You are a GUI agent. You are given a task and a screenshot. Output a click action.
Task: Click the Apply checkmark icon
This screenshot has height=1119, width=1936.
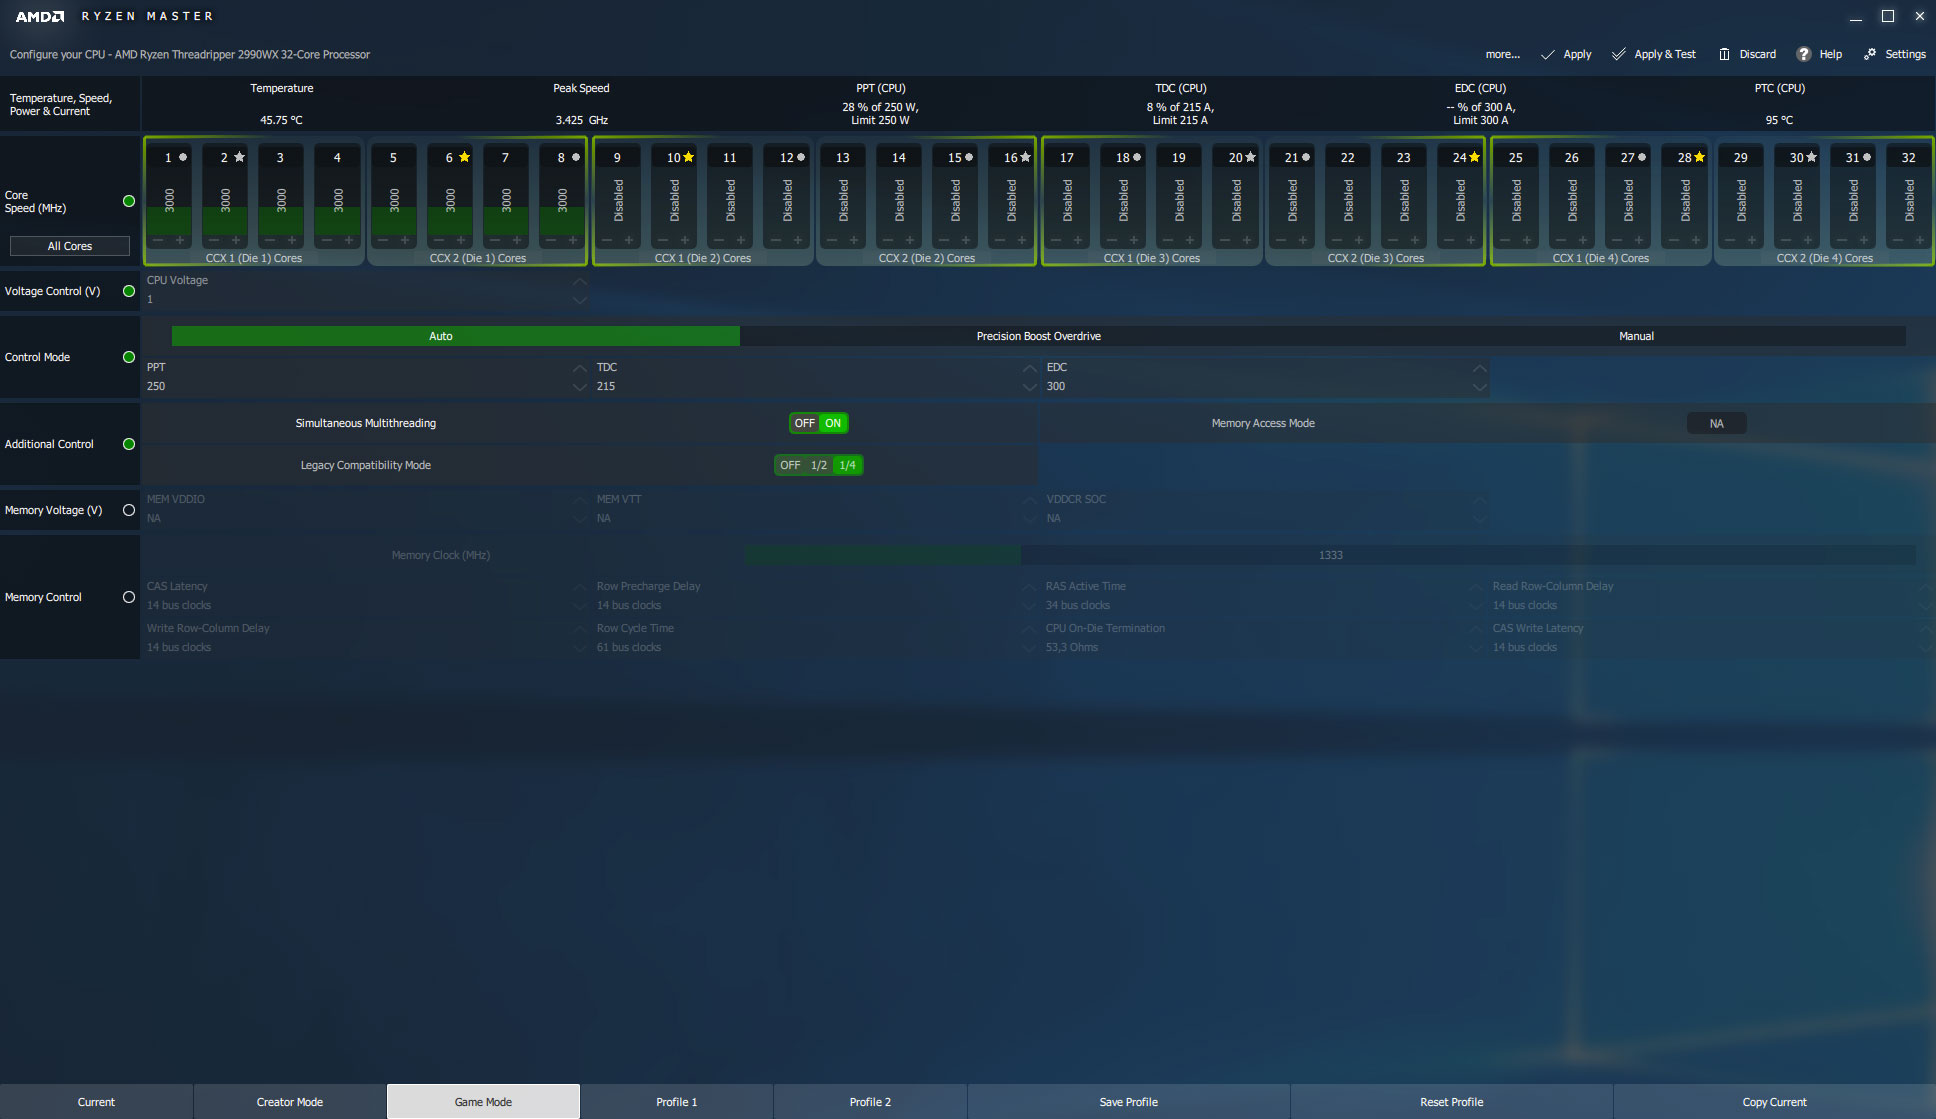click(x=1548, y=55)
